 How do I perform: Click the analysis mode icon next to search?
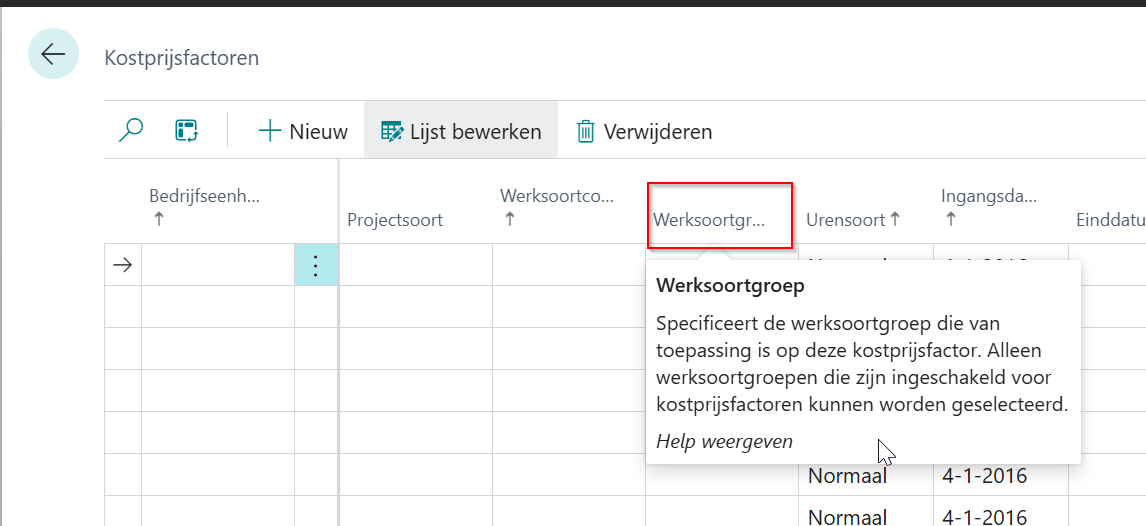[x=186, y=131]
